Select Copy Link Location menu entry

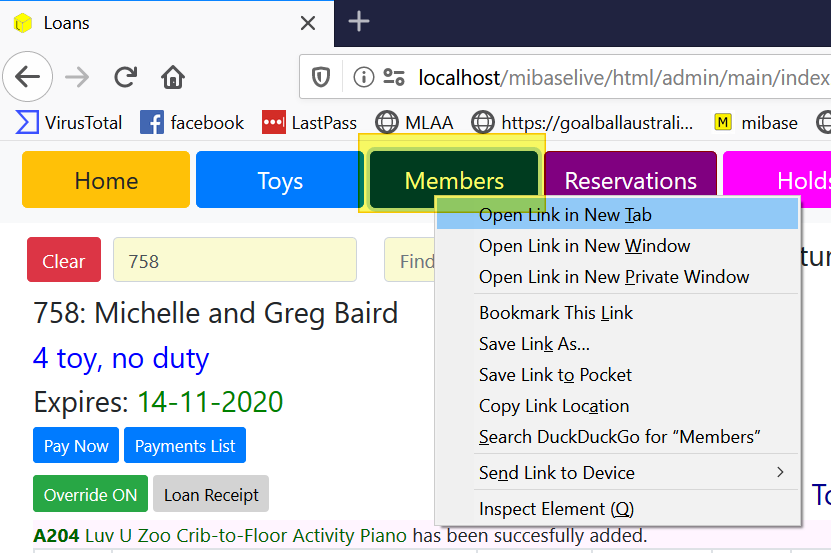[x=554, y=406]
